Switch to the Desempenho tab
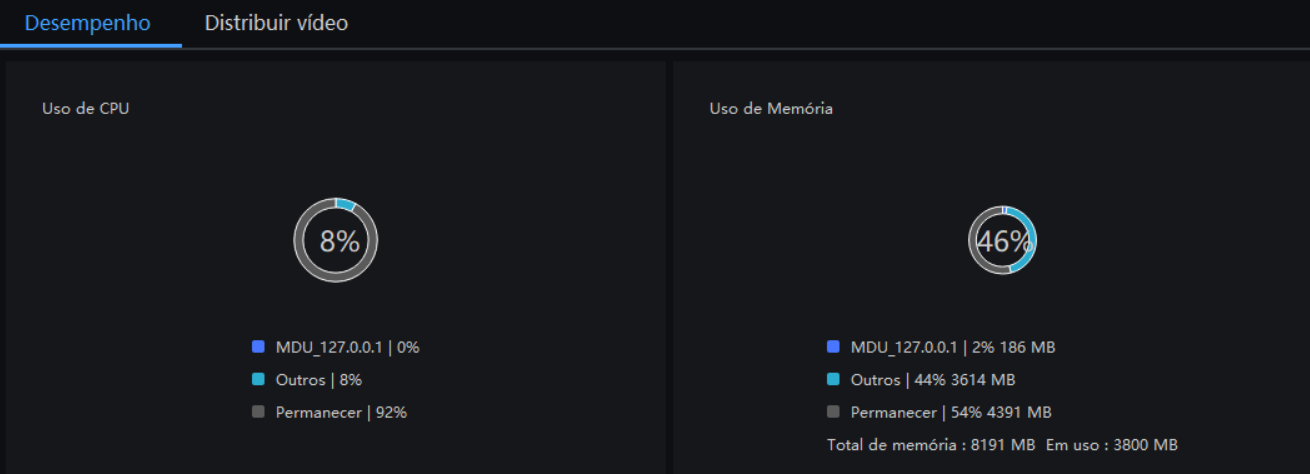1310x474 pixels. click(x=88, y=23)
